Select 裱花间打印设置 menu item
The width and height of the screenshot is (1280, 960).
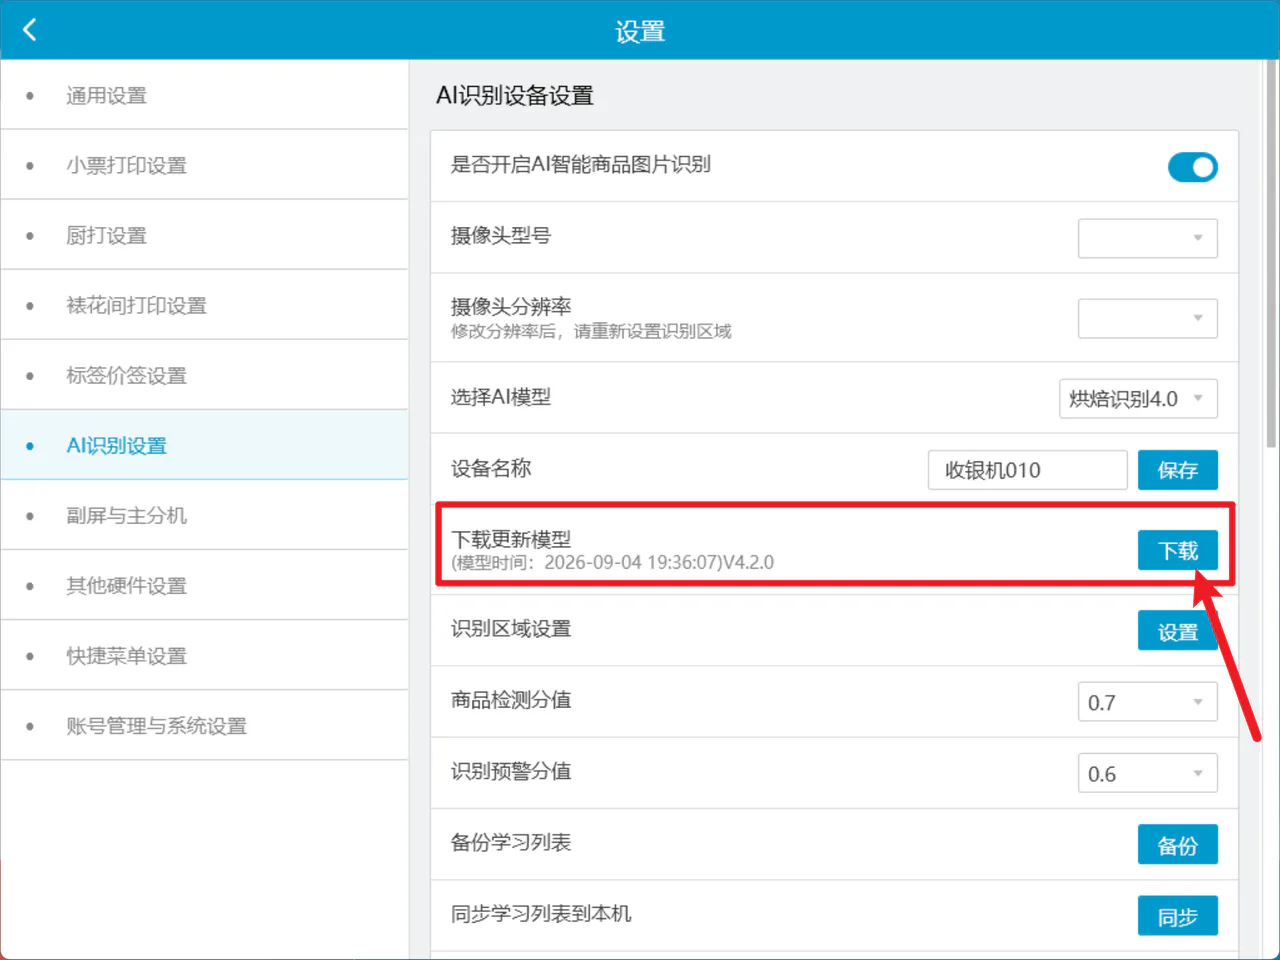tap(204, 305)
